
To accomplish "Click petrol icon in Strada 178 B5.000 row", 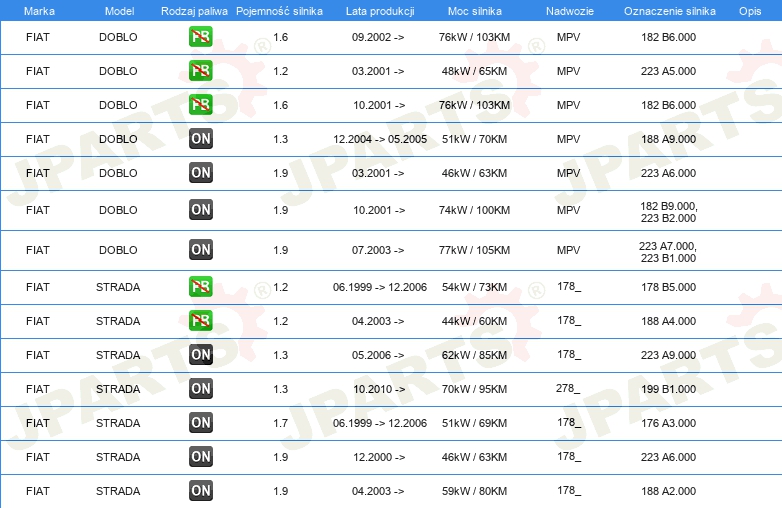I will point(200,287).
